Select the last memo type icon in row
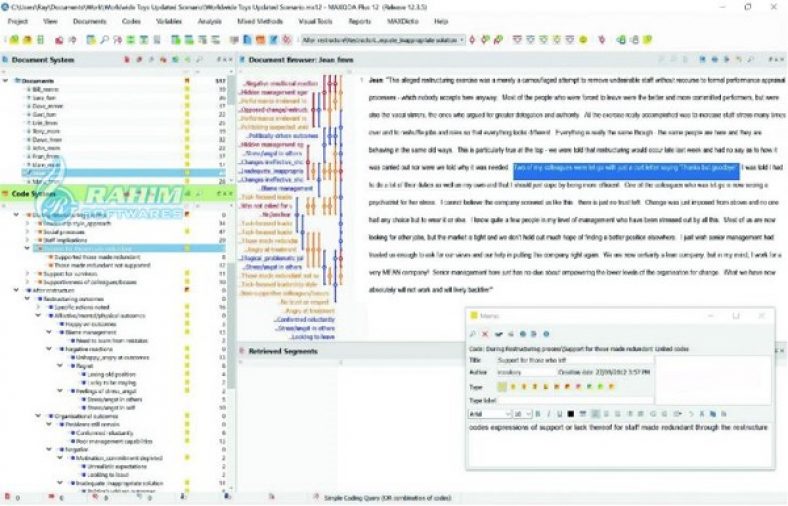The width and height of the screenshot is (788, 506). pyautogui.click(x=612, y=387)
